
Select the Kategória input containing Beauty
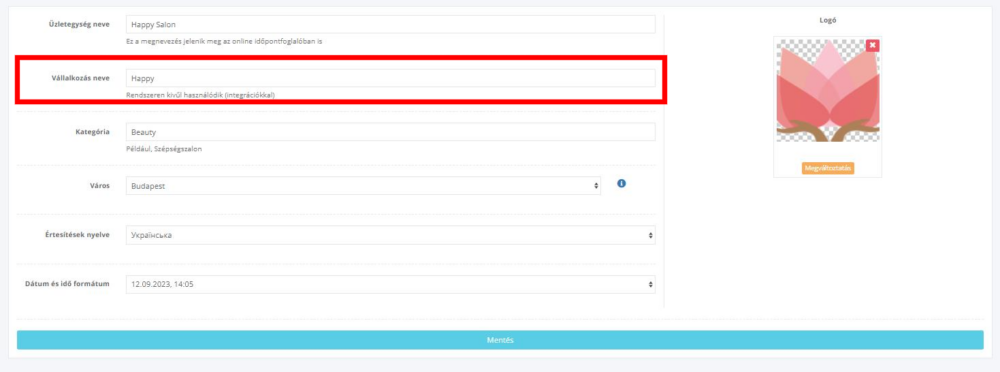click(x=390, y=132)
